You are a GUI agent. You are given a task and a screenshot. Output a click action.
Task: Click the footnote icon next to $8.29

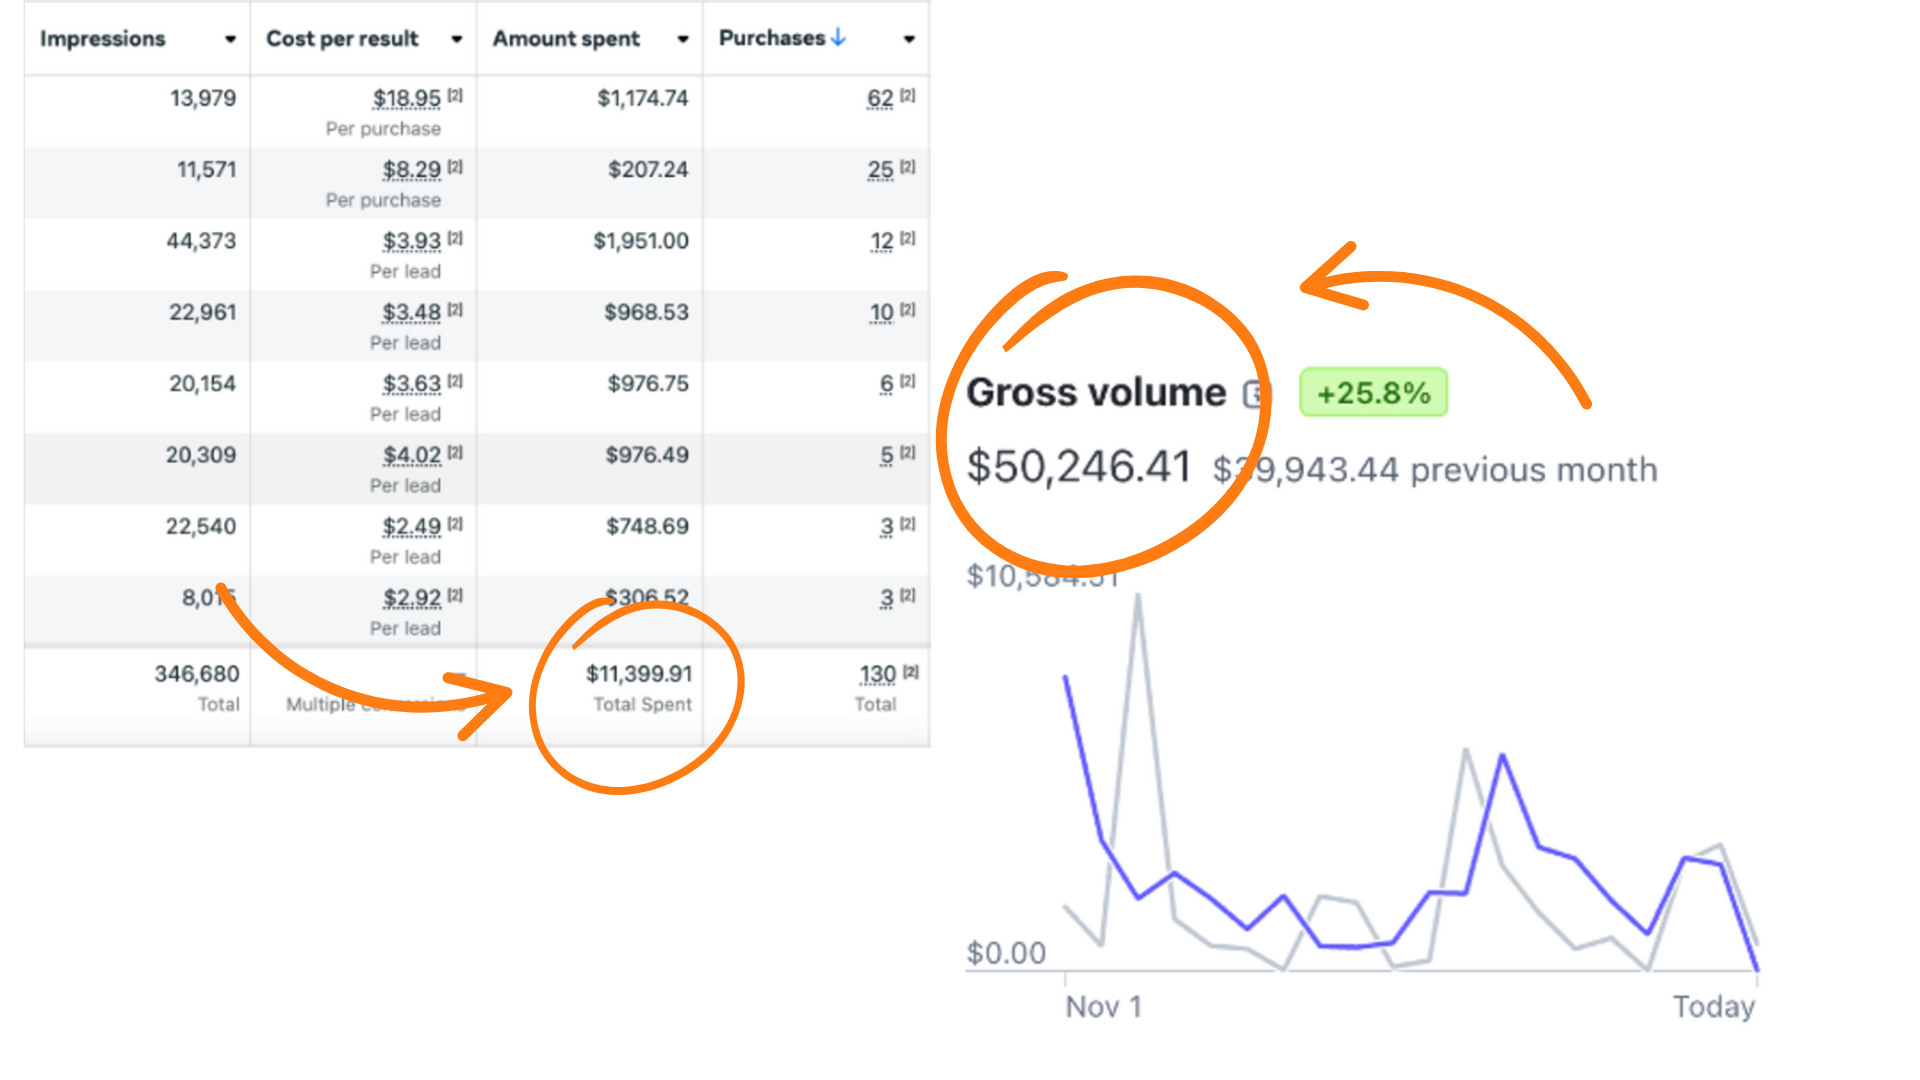[x=455, y=167]
